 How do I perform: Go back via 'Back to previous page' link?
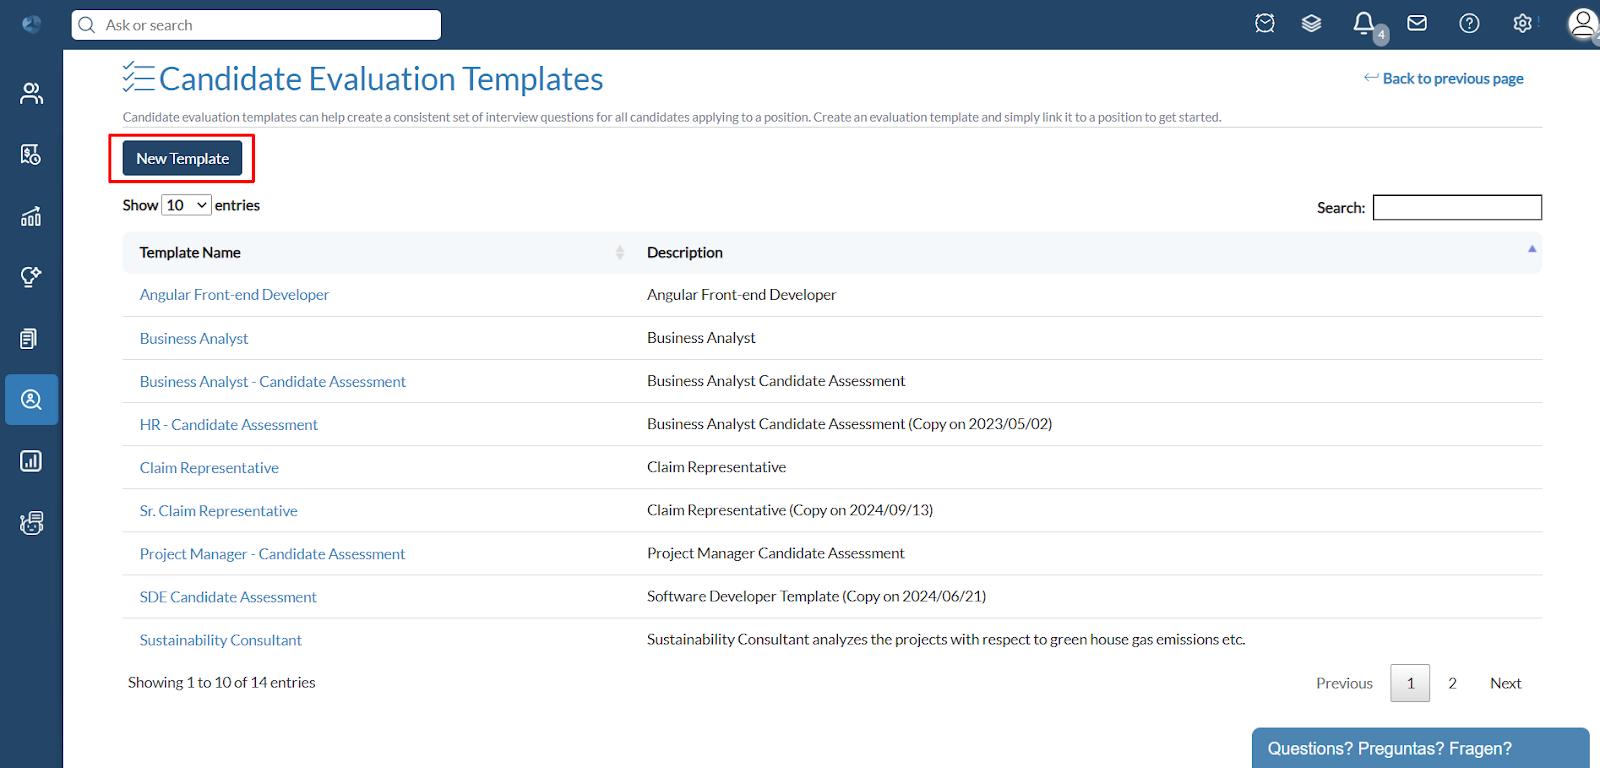pyautogui.click(x=1443, y=78)
